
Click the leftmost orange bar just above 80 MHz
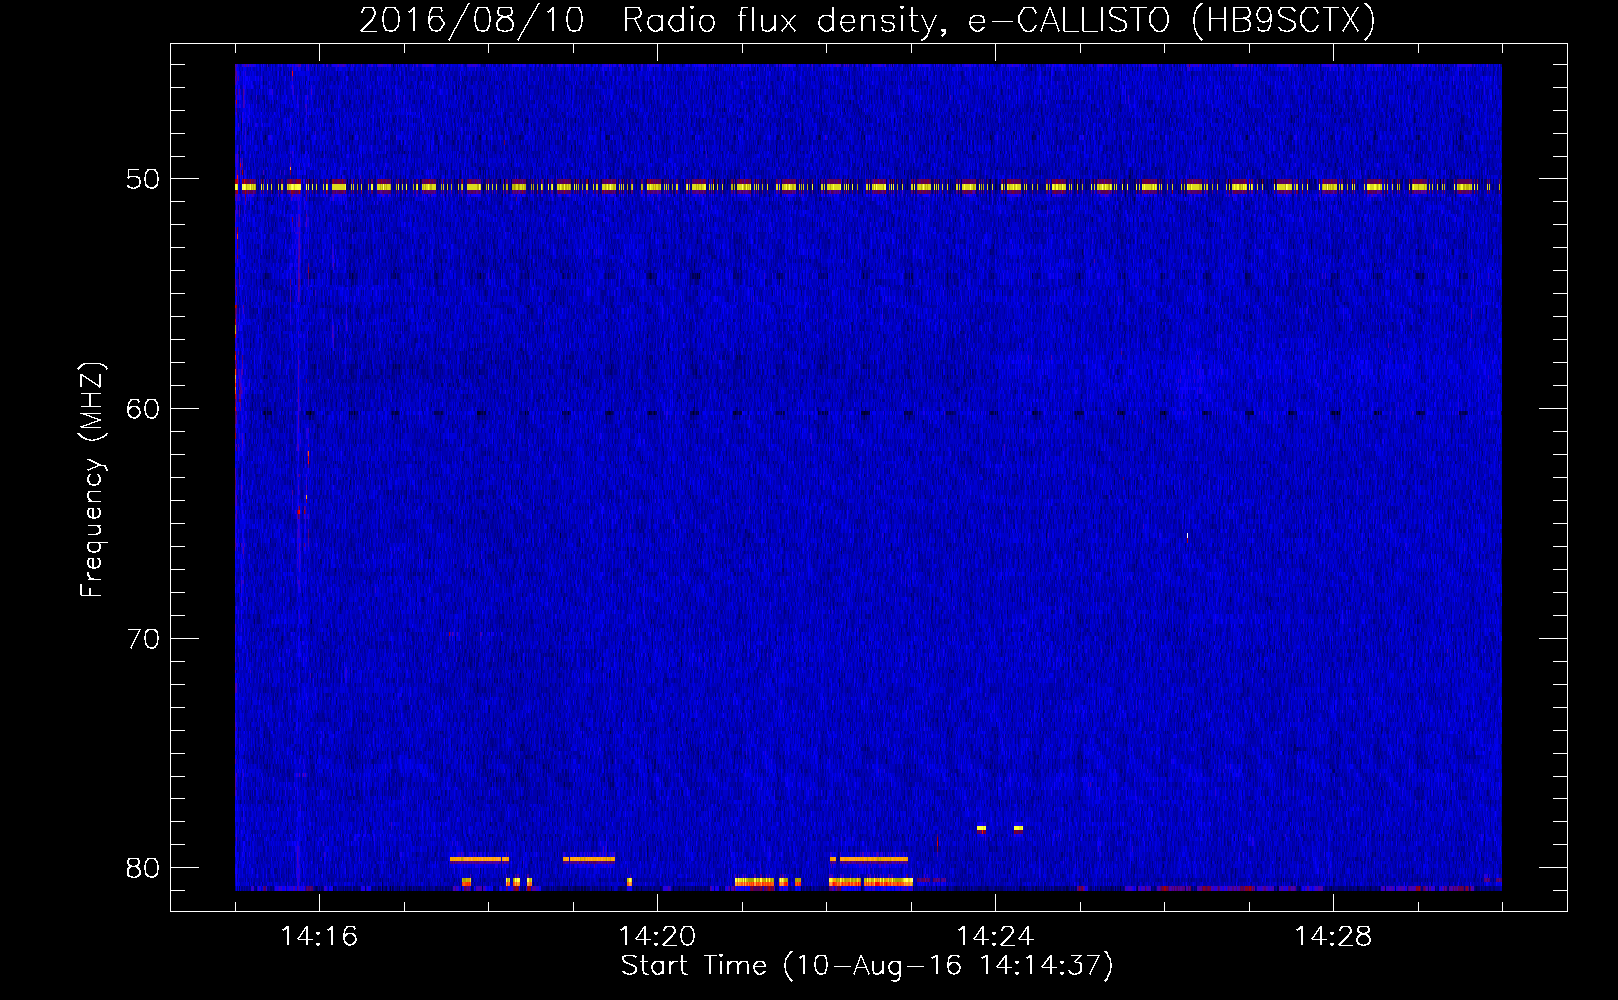coord(476,859)
